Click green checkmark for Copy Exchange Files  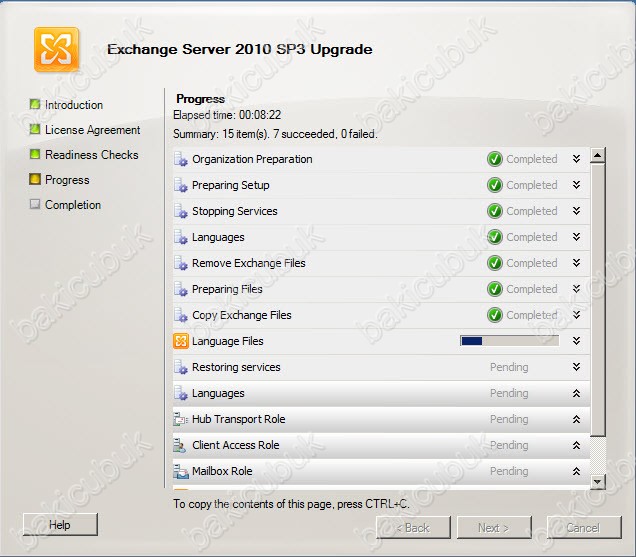click(x=495, y=315)
